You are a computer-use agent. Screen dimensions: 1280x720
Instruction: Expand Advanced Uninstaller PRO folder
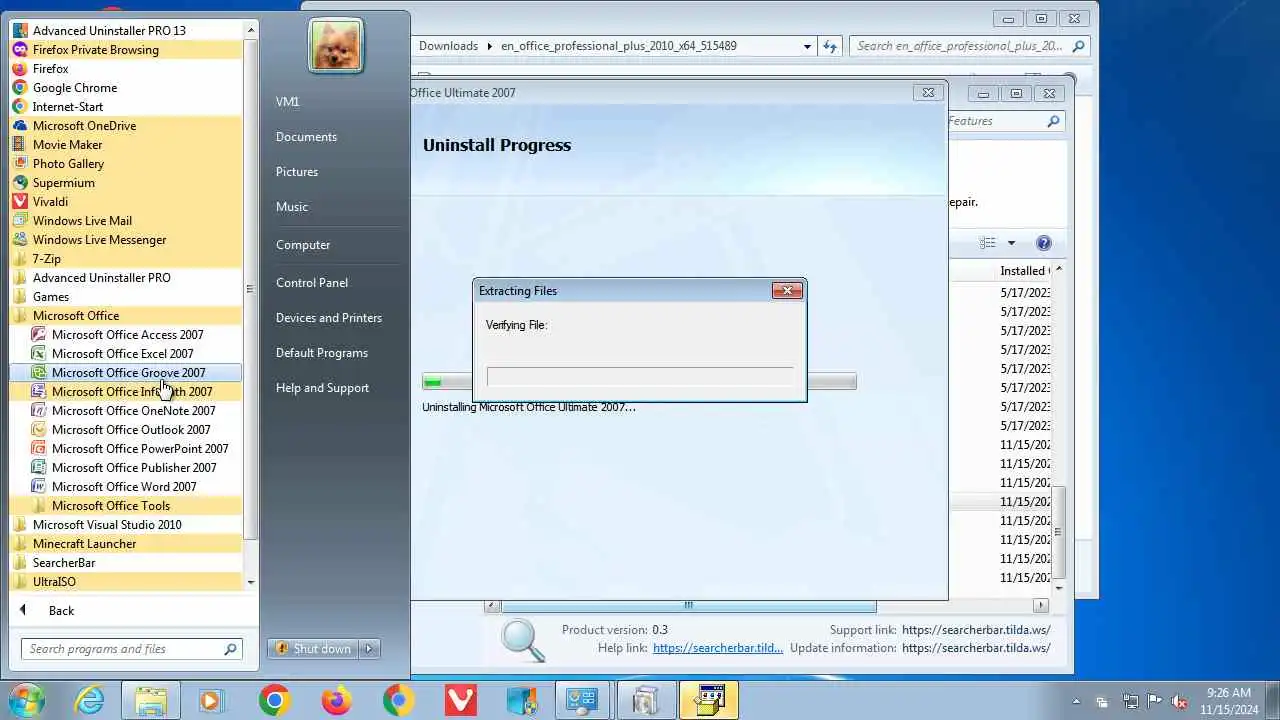pos(126,277)
